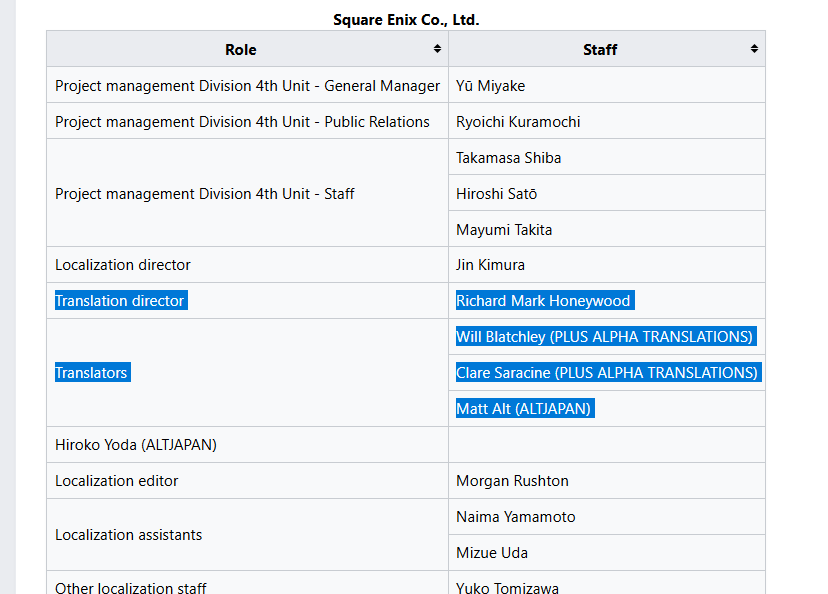
Task: Click the Square Enix Co., Ltd. caption
Action: tap(406, 20)
